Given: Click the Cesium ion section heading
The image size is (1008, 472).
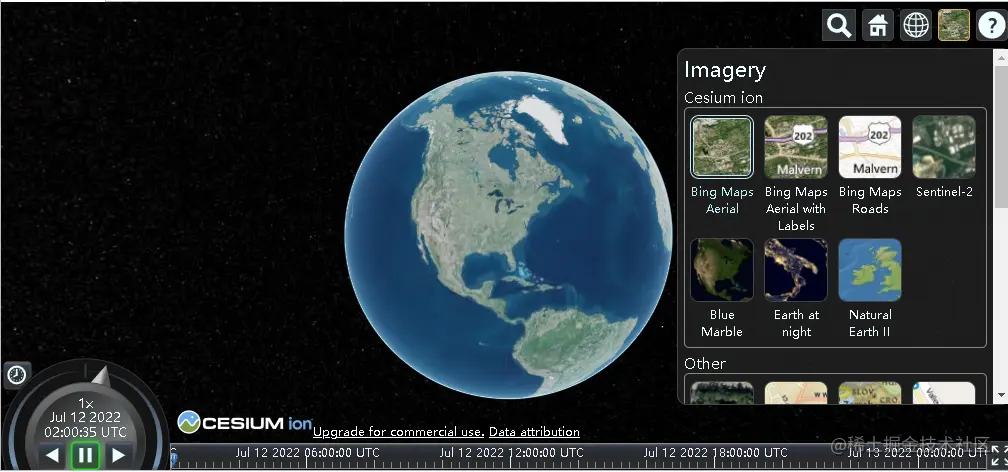Looking at the screenshot, I should 723,98.
